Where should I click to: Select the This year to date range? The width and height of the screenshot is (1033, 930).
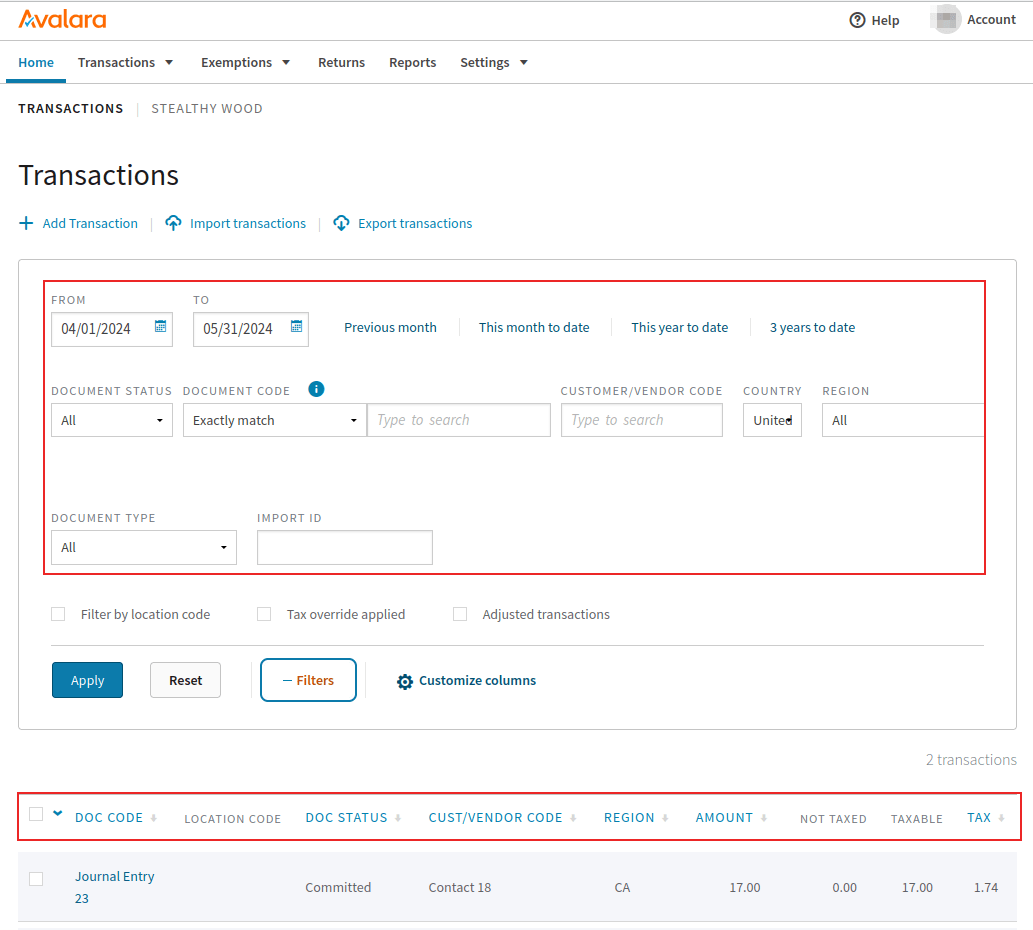click(679, 327)
